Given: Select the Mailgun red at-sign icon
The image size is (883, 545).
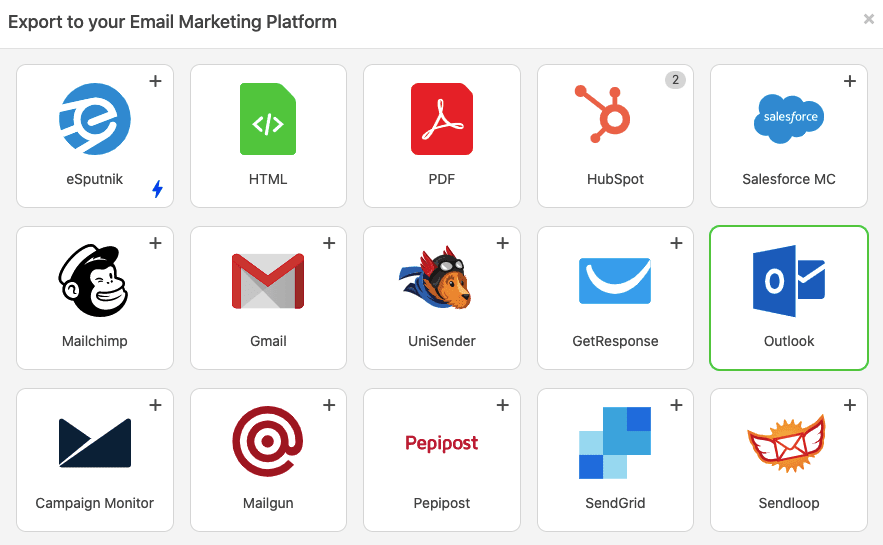Looking at the screenshot, I should click(x=268, y=441).
